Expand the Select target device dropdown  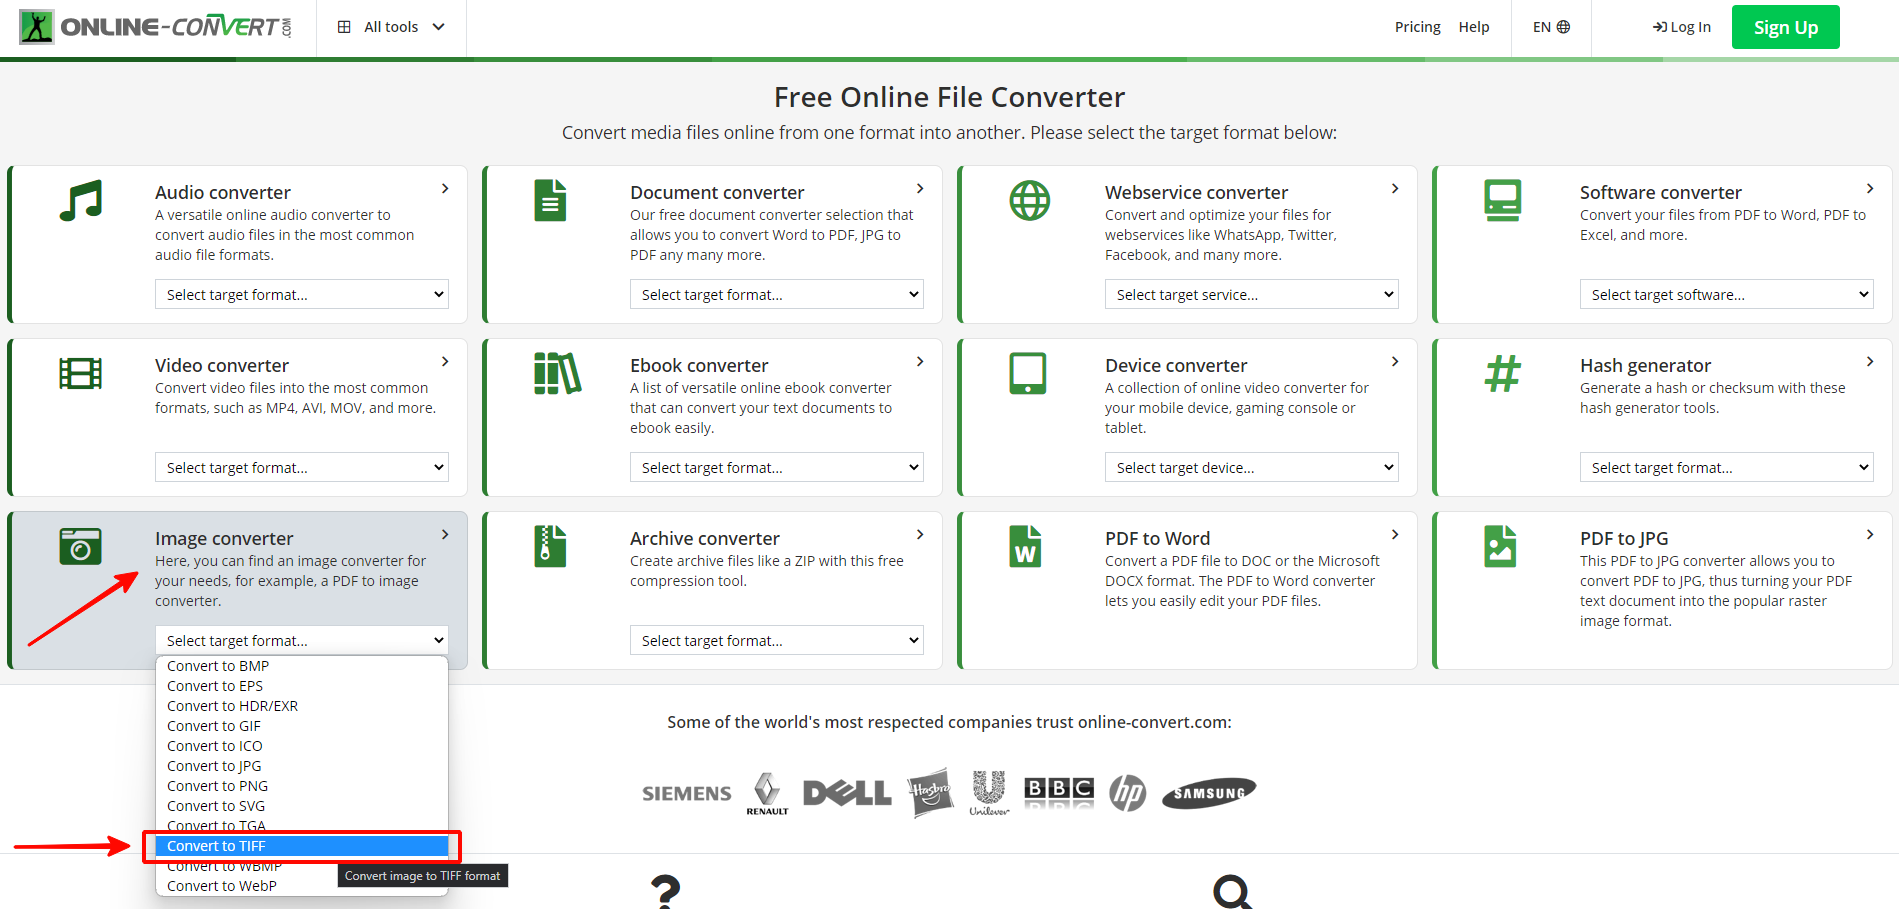[x=1250, y=468]
